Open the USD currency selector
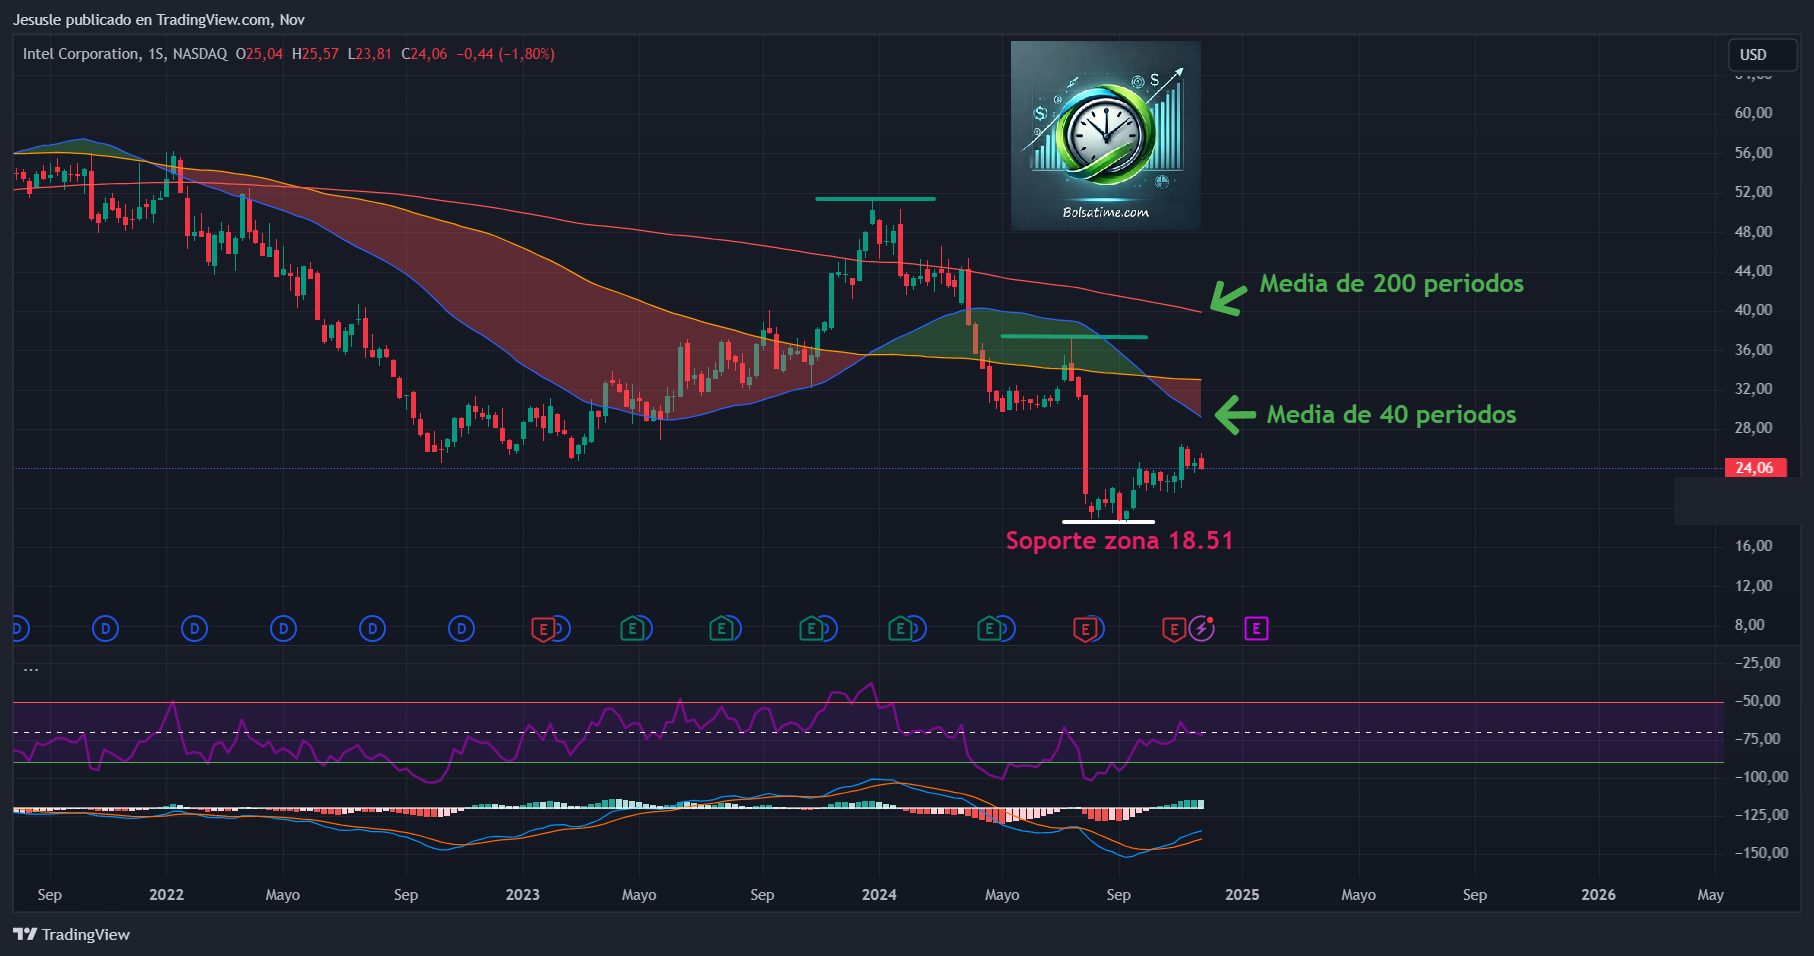The height and width of the screenshot is (956, 1814). pos(1753,55)
